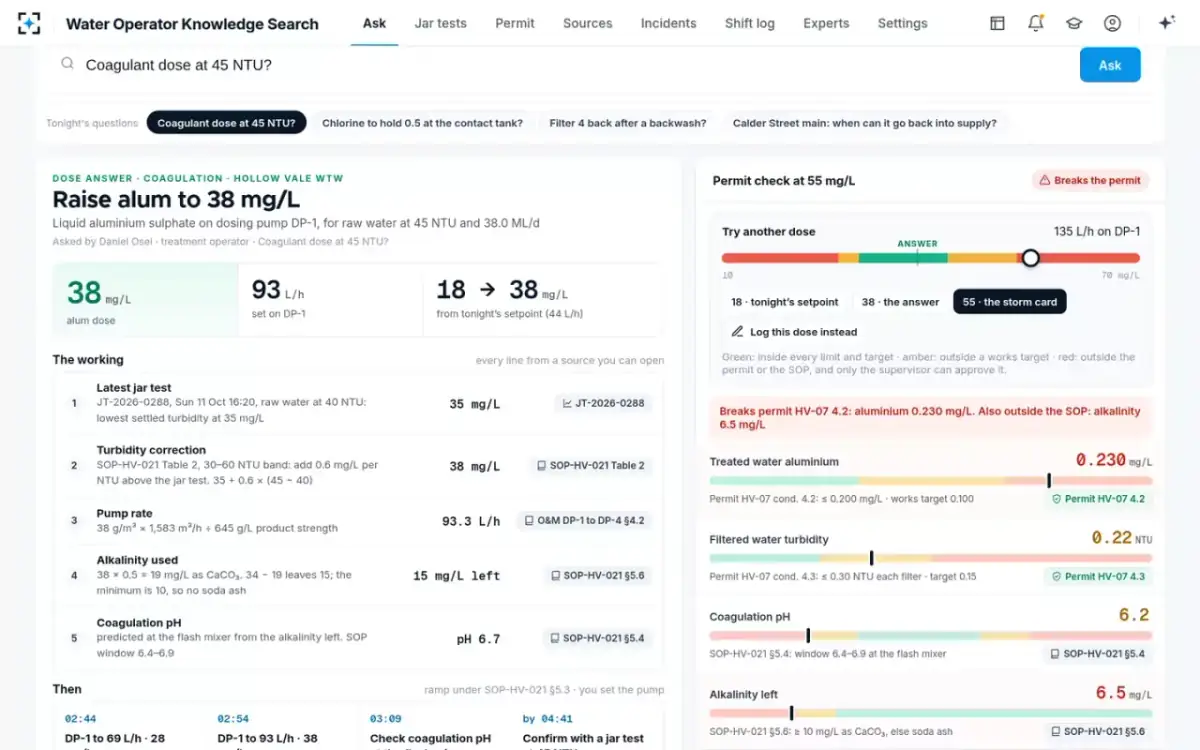Click the 'by 04:41' step time
This screenshot has height=750, width=1200.
[547, 719]
